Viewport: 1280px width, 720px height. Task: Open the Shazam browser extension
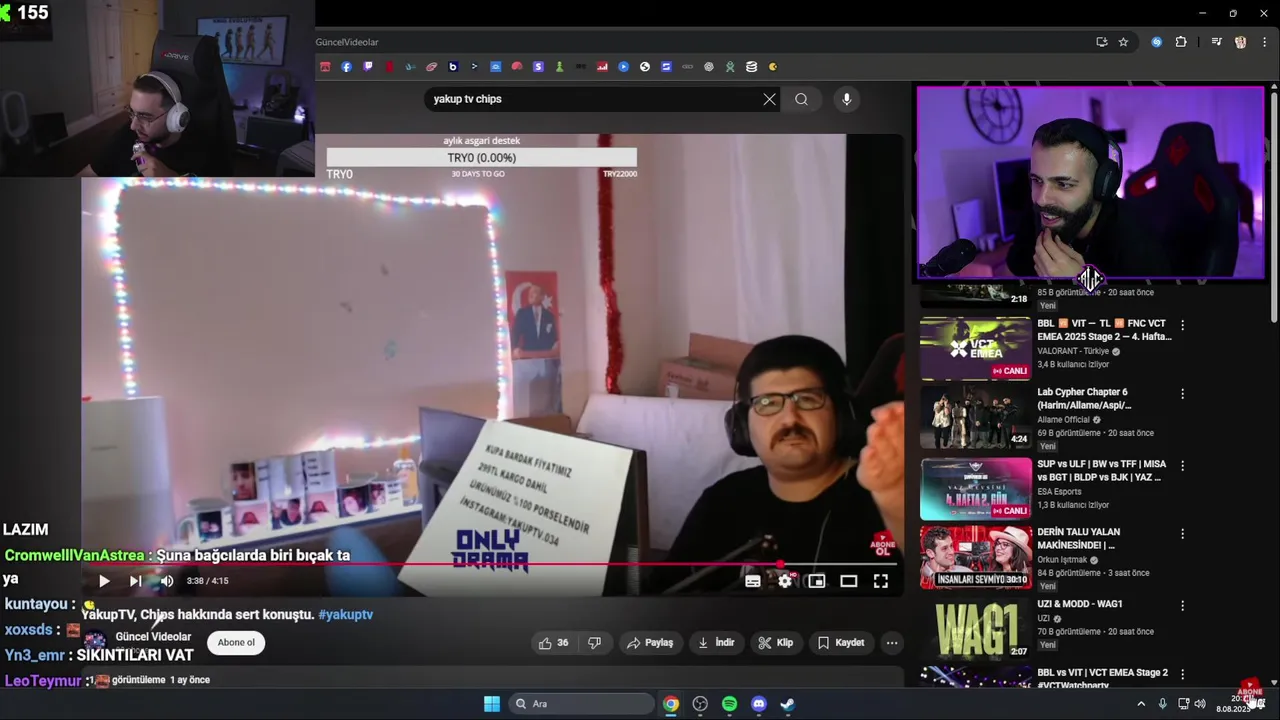[1156, 42]
